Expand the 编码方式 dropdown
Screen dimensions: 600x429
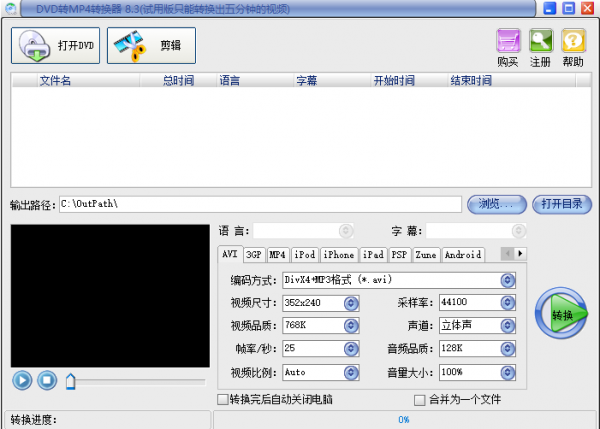(507, 281)
